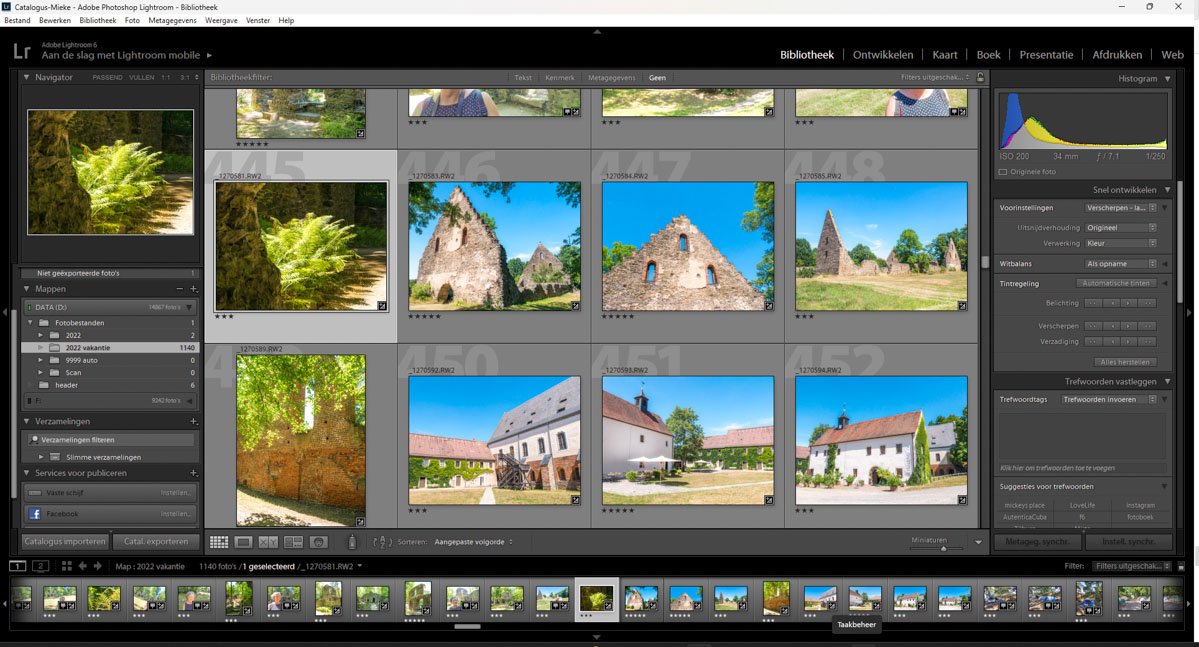Select grid thumbnail _1270594.RW2
The image size is (1199, 647).
[x=881, y=440]
